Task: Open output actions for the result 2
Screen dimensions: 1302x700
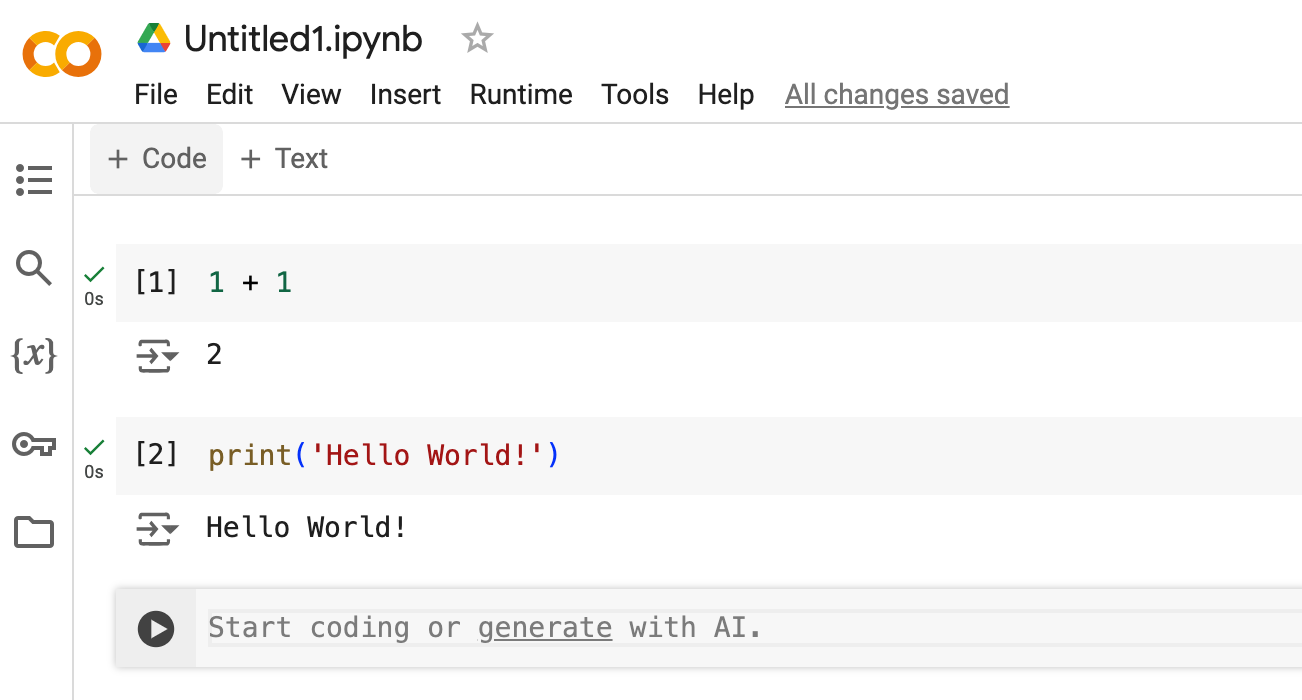Action: tap(157, 356)
